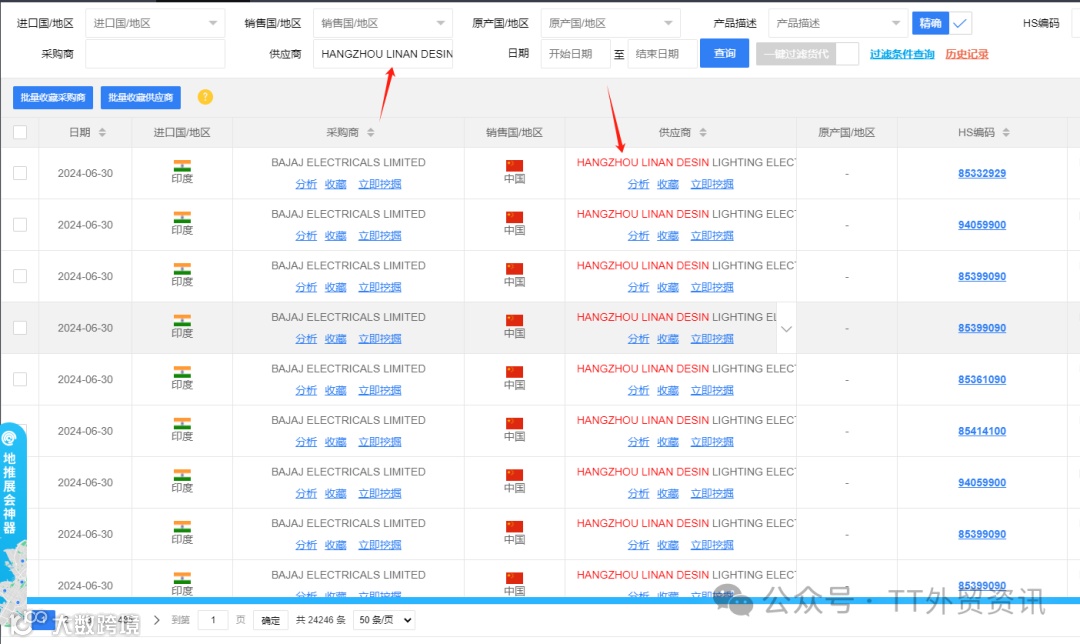Screen dimensions: 1080x644
Task: Open HS code link 85332929
Action: point(982,173)
